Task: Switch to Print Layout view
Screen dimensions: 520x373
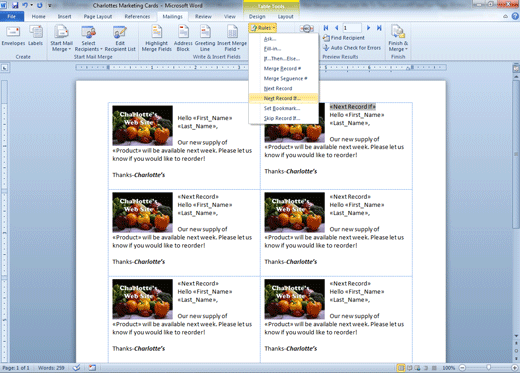Action: click(x=401, y=368)
